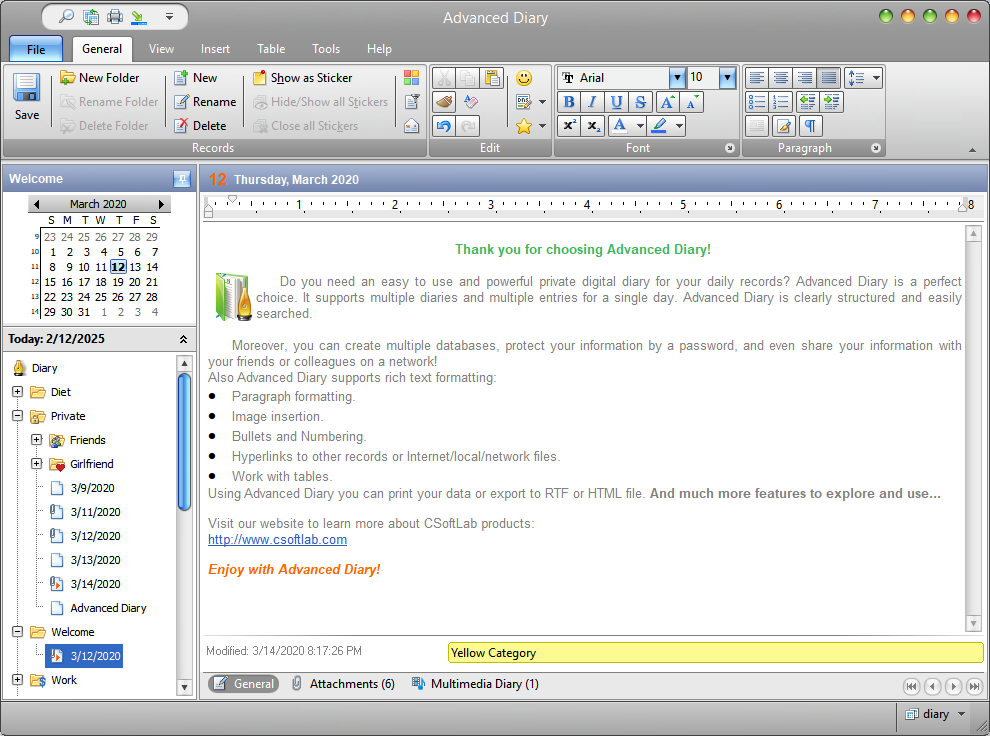Rename the current record
Image resolution: width=990 pixels, height=736 pixels.
[x=205, y=102]
